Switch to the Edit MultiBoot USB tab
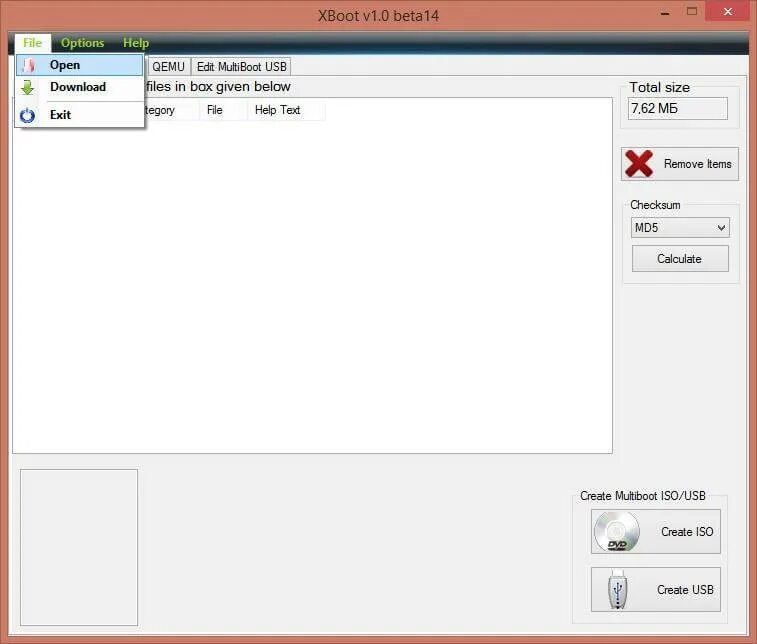The height and width of the screenshot is (644, 757). 241,67
